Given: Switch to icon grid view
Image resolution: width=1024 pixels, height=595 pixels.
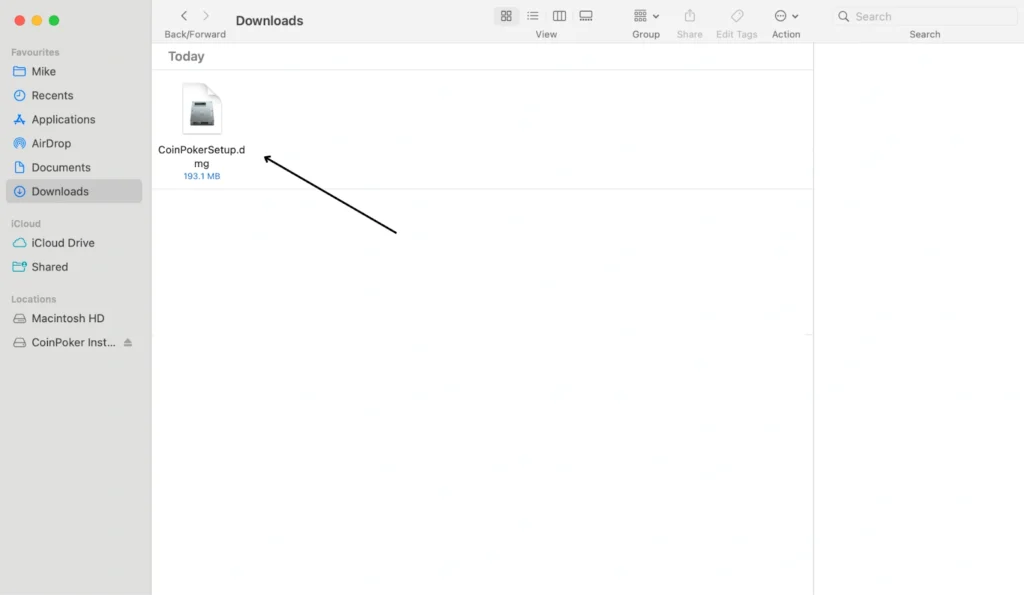Looking at the screenshot, I should (x=506, y=16).
